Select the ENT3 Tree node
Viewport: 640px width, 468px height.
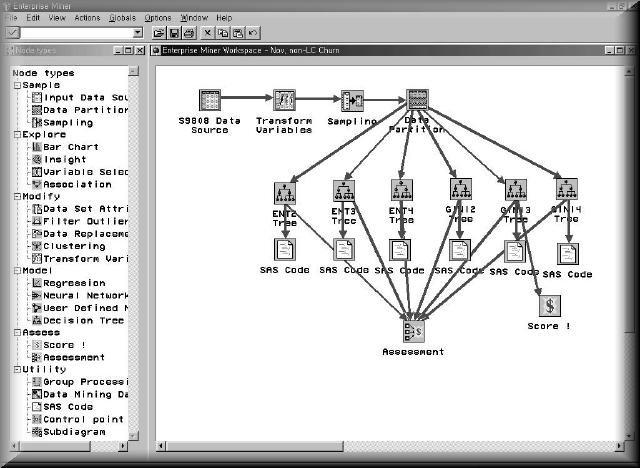pos(344,191)
